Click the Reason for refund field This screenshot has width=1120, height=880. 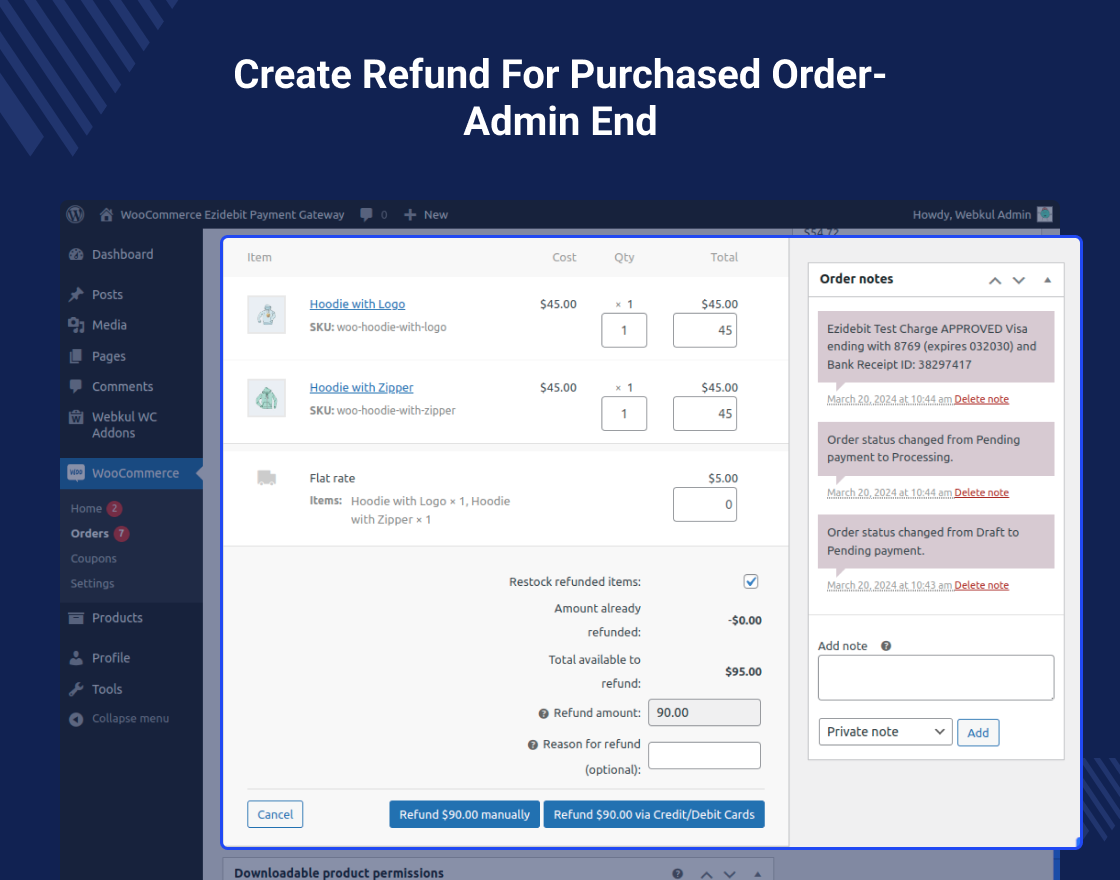click(x=704, y=756)
